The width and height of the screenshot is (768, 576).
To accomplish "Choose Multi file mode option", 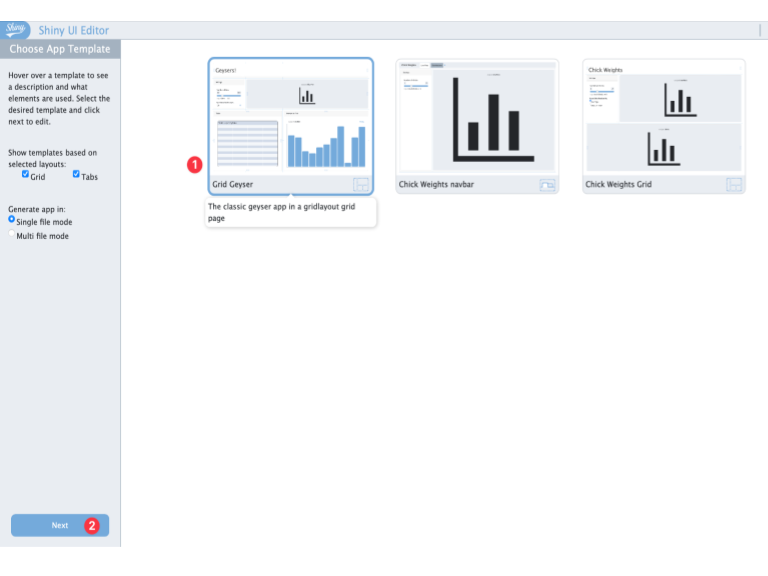I will click(x=12, y=234).
